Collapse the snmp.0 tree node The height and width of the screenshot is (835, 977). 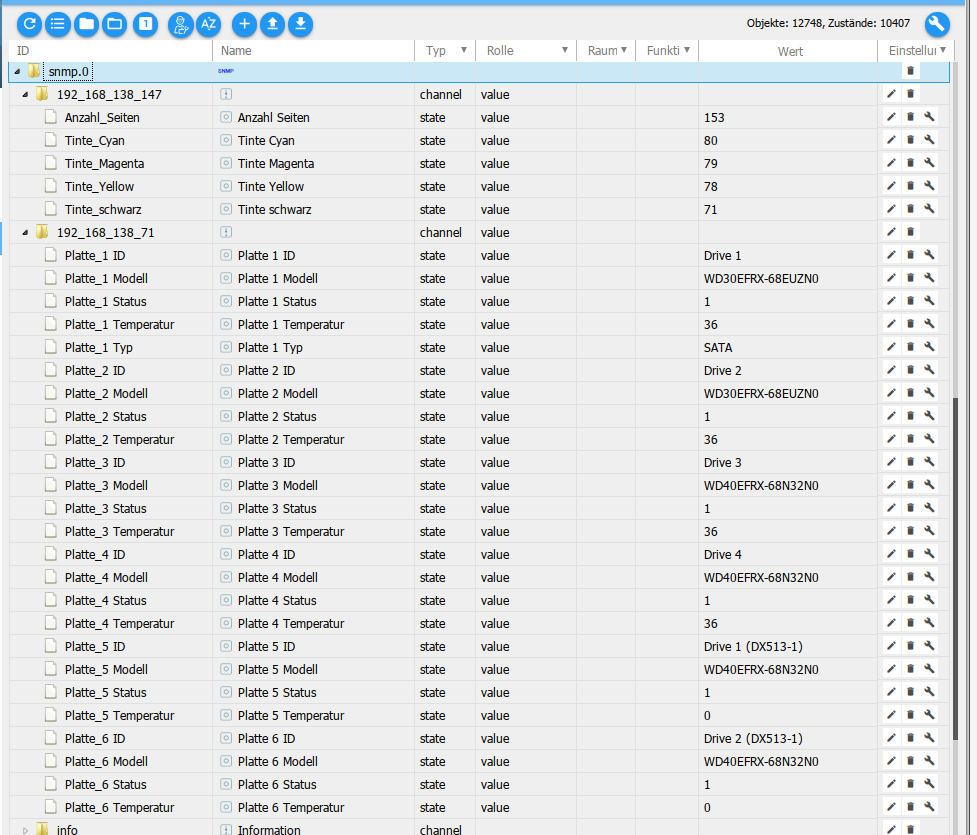17,72
